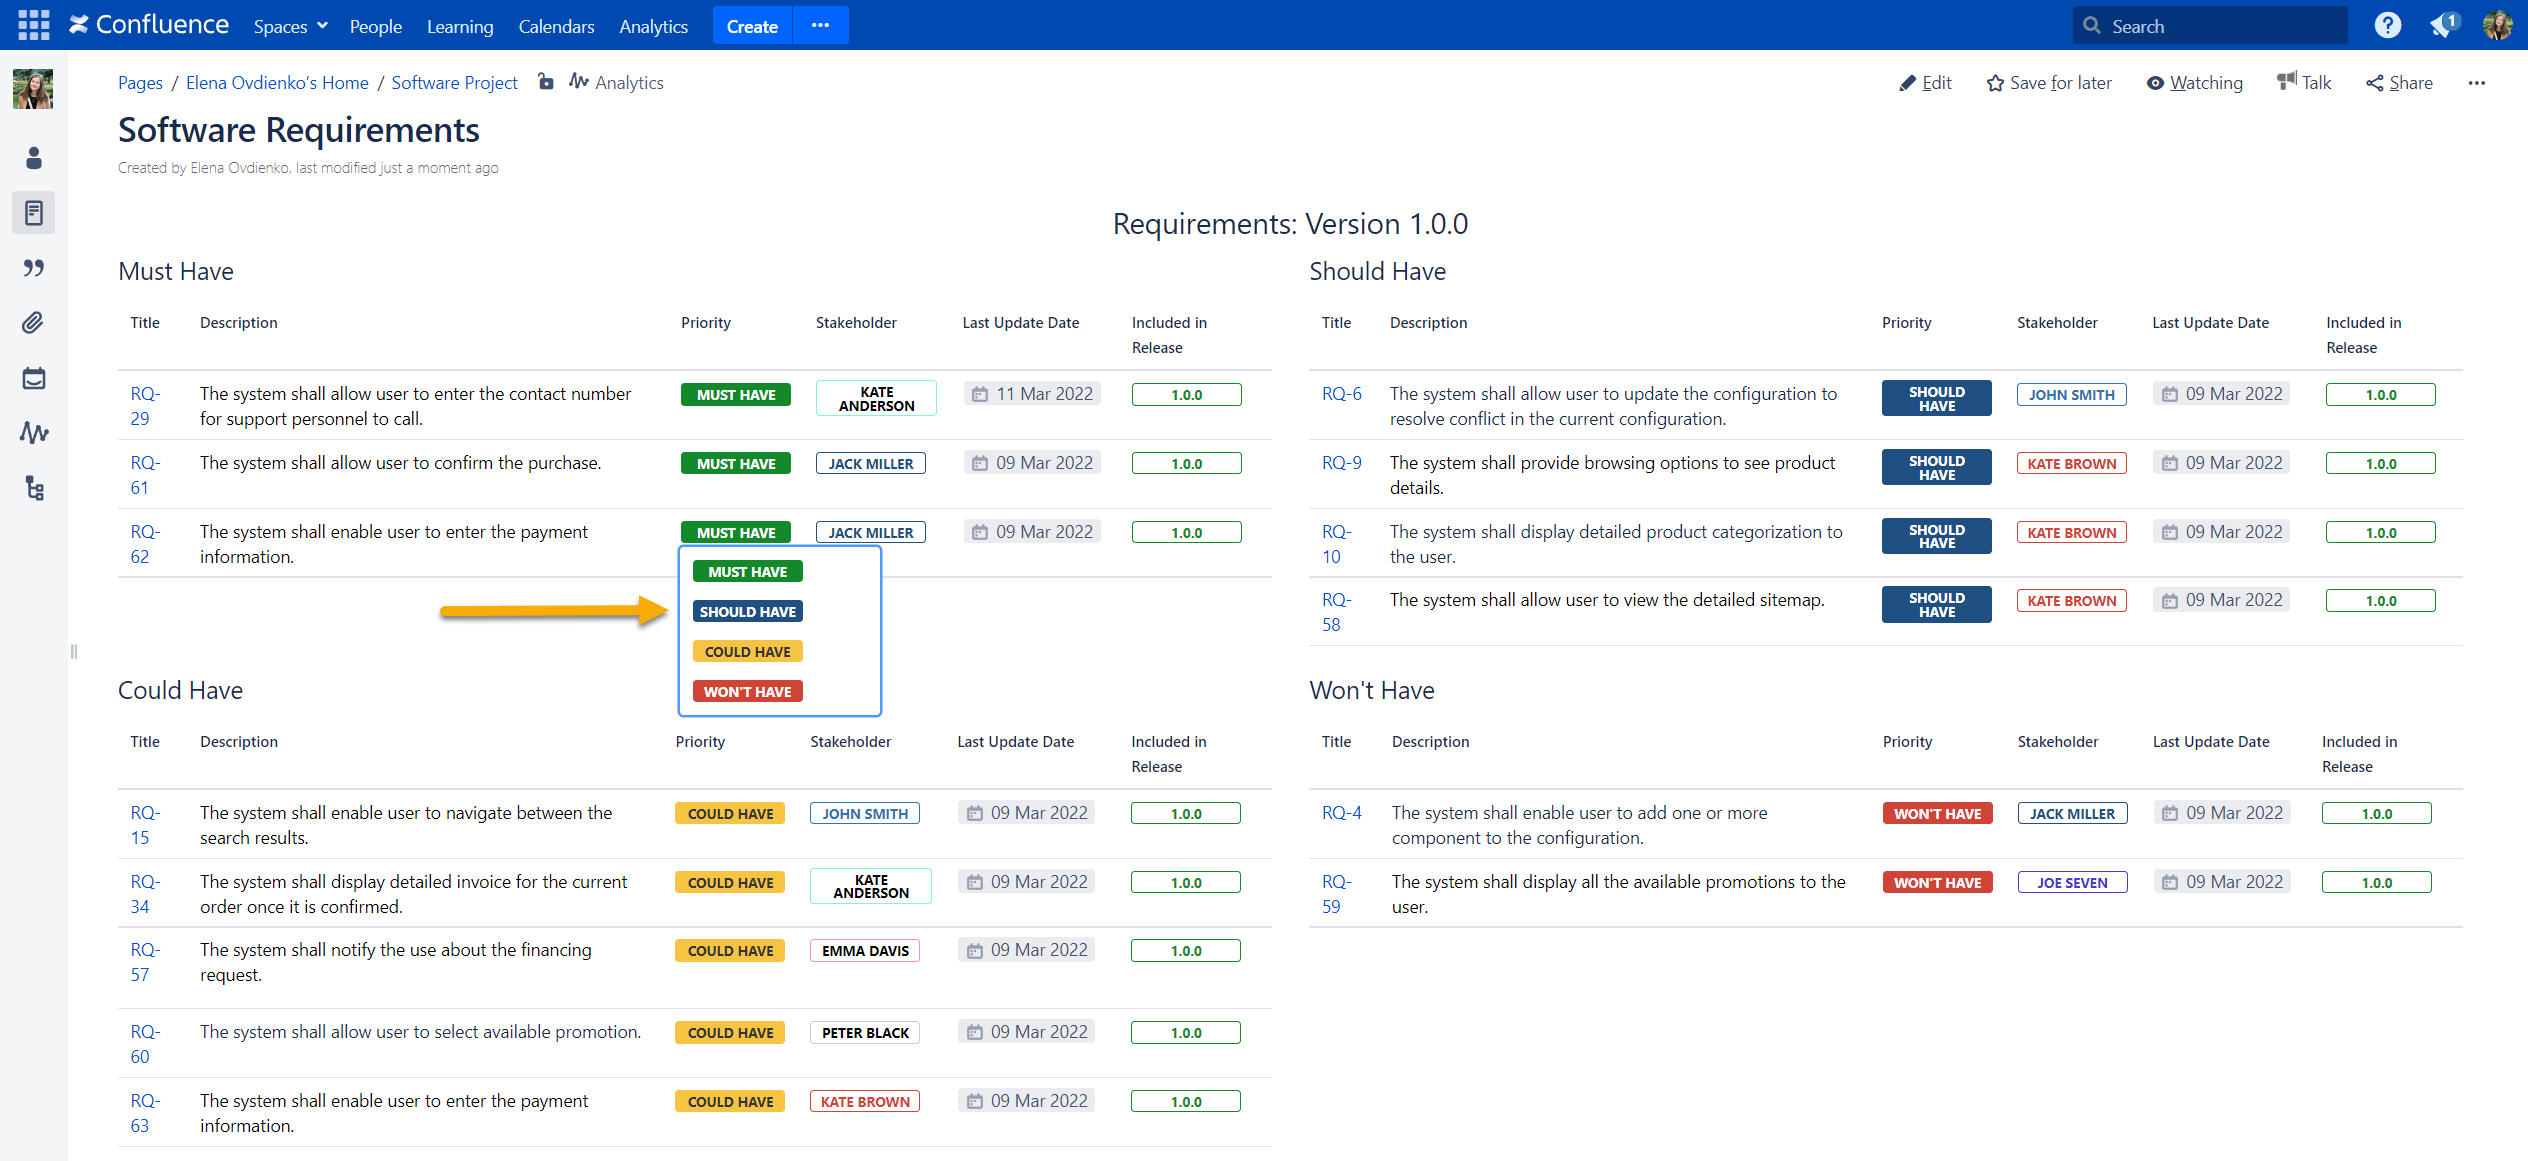Open the sidebar calendar icon
Screen dimensions: 2528x1161
[33, 378]
